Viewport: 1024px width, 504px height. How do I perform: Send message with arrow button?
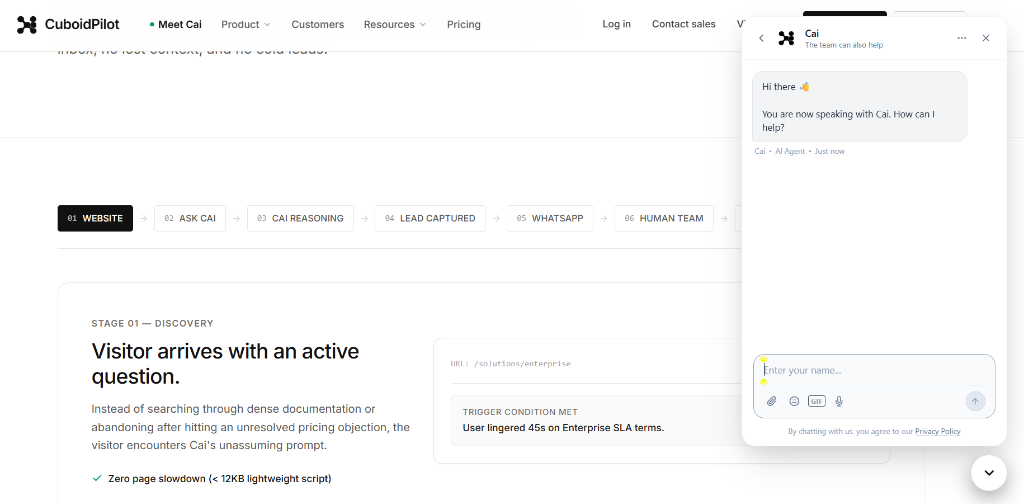975,402
